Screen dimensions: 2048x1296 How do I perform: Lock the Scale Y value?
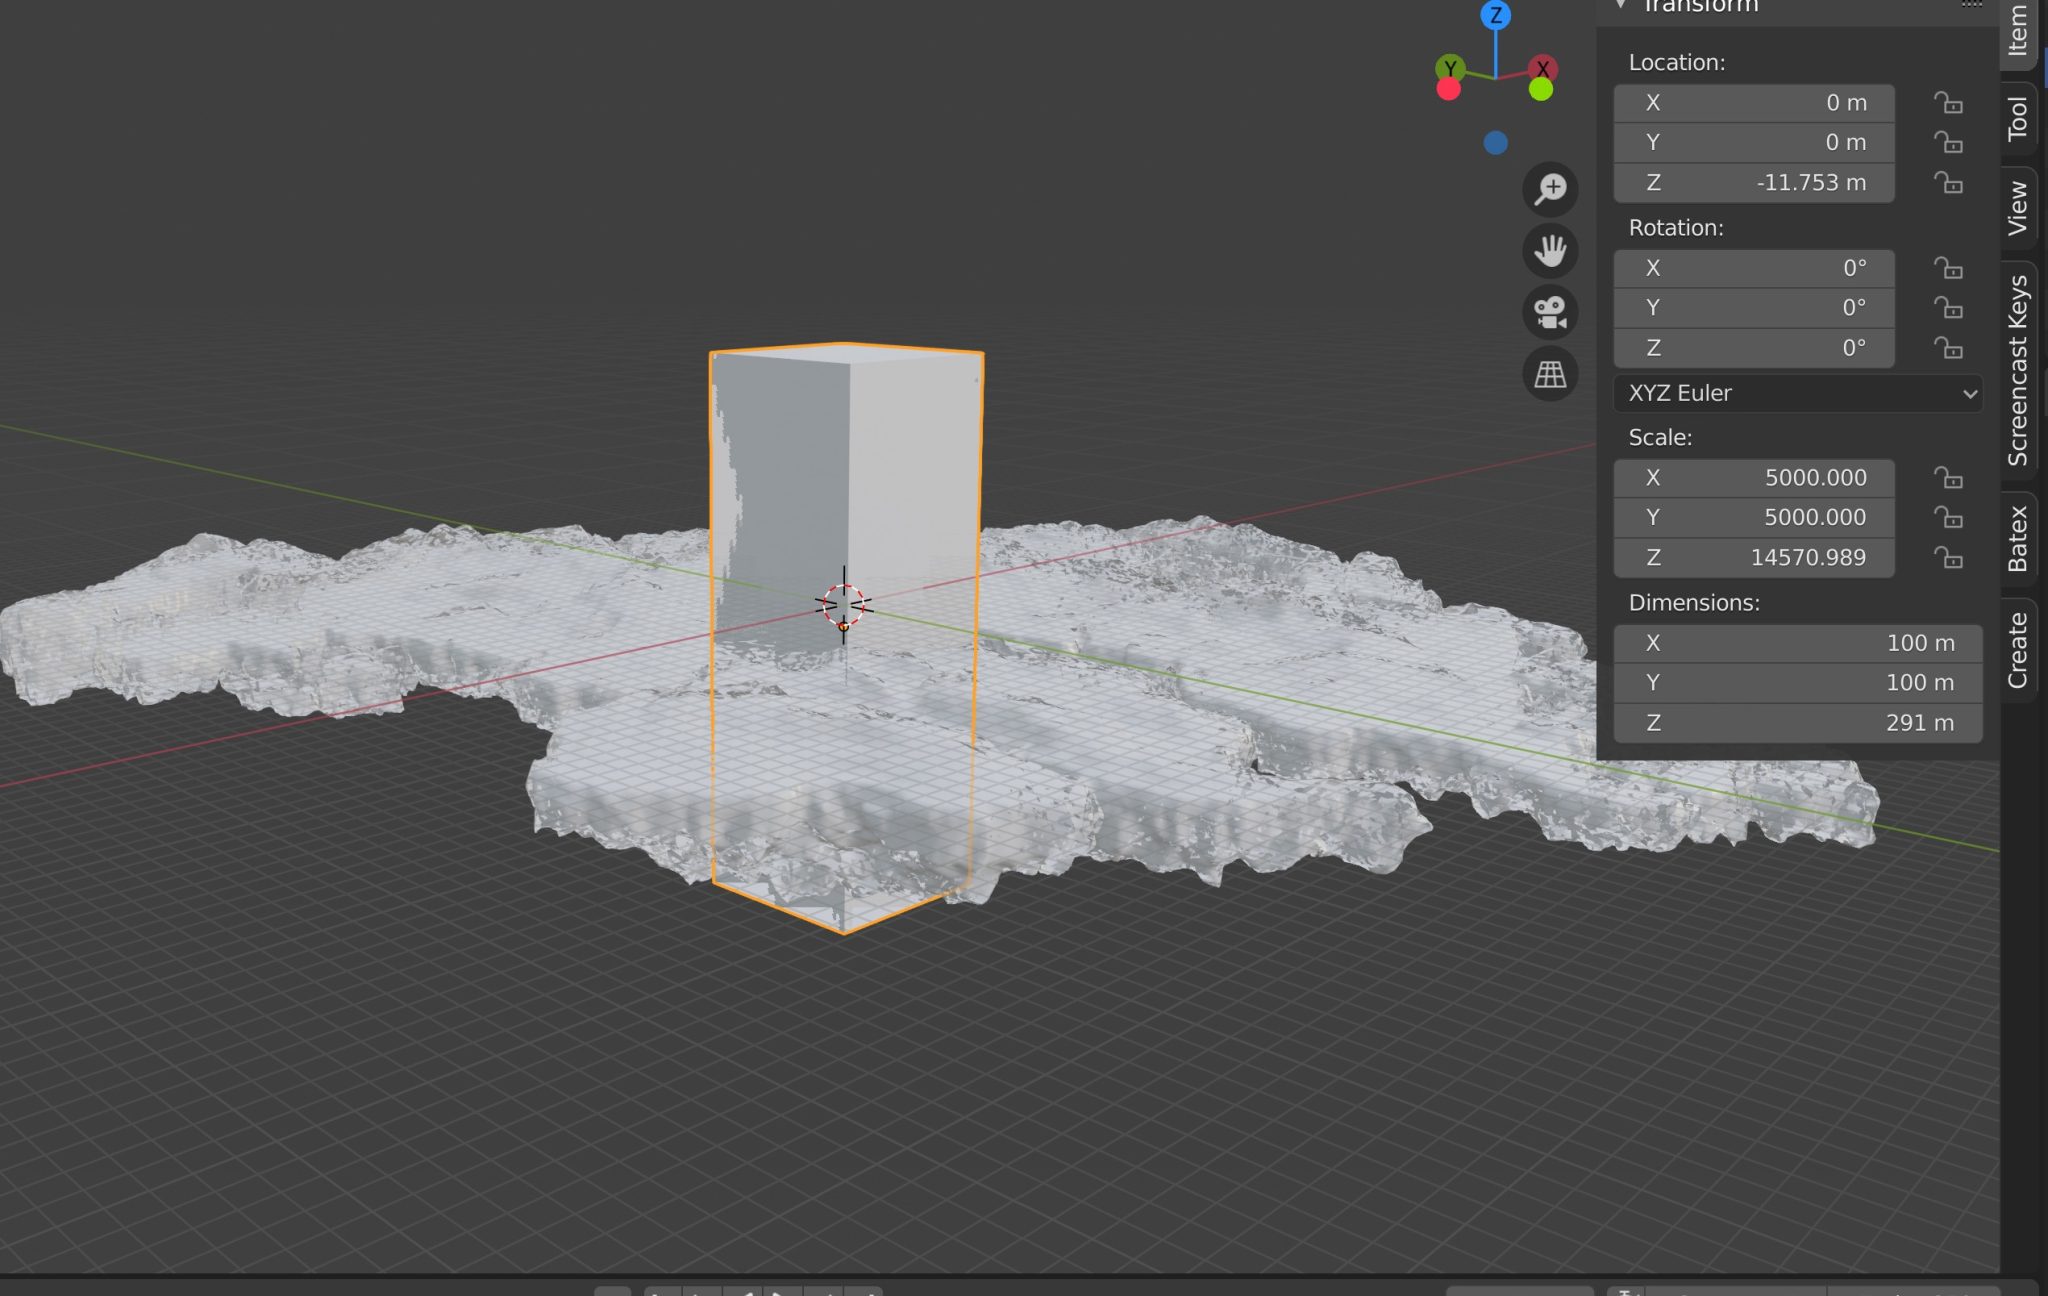(1949, 517)
